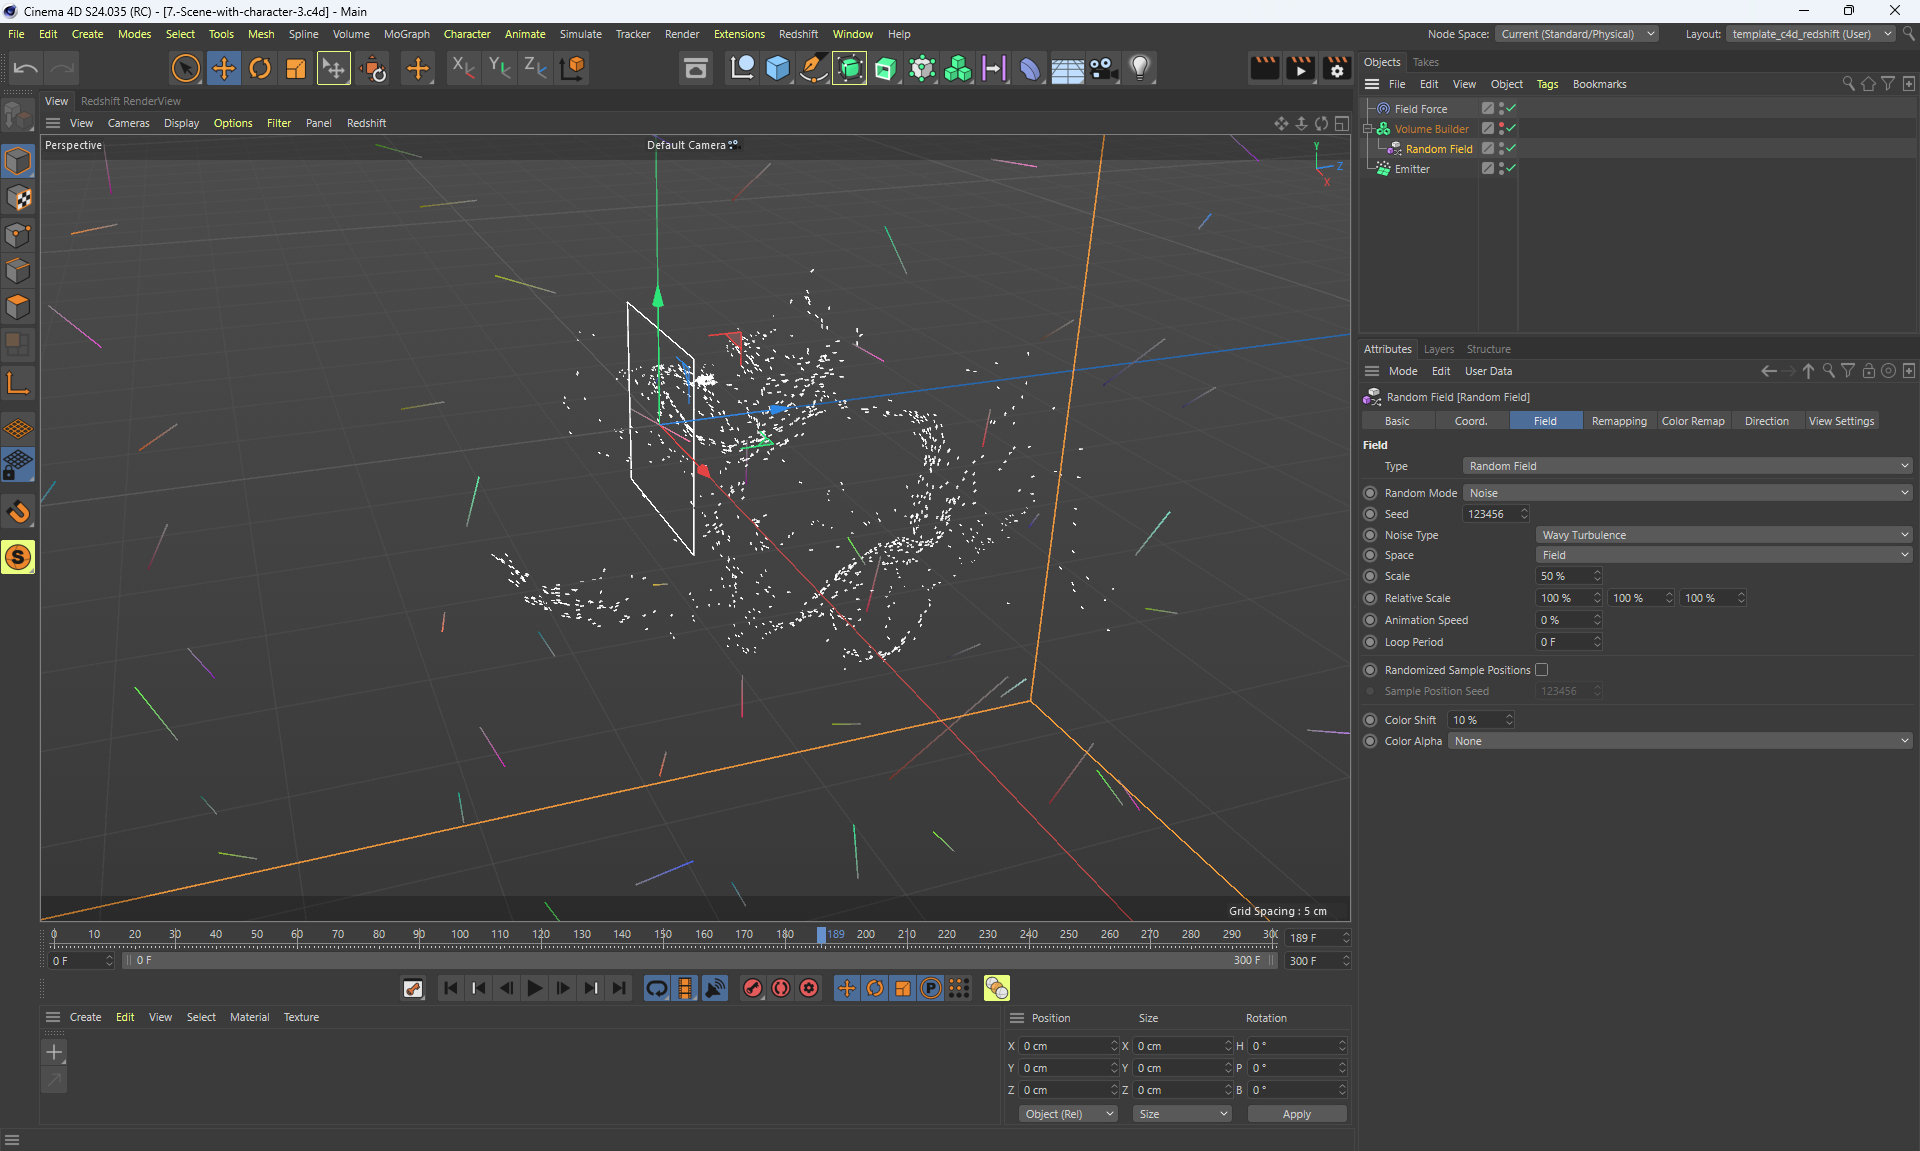The image size is (1920, 1151).
Task: Toggle Emitter enabled green checkmark
Action: (1511, 168)
